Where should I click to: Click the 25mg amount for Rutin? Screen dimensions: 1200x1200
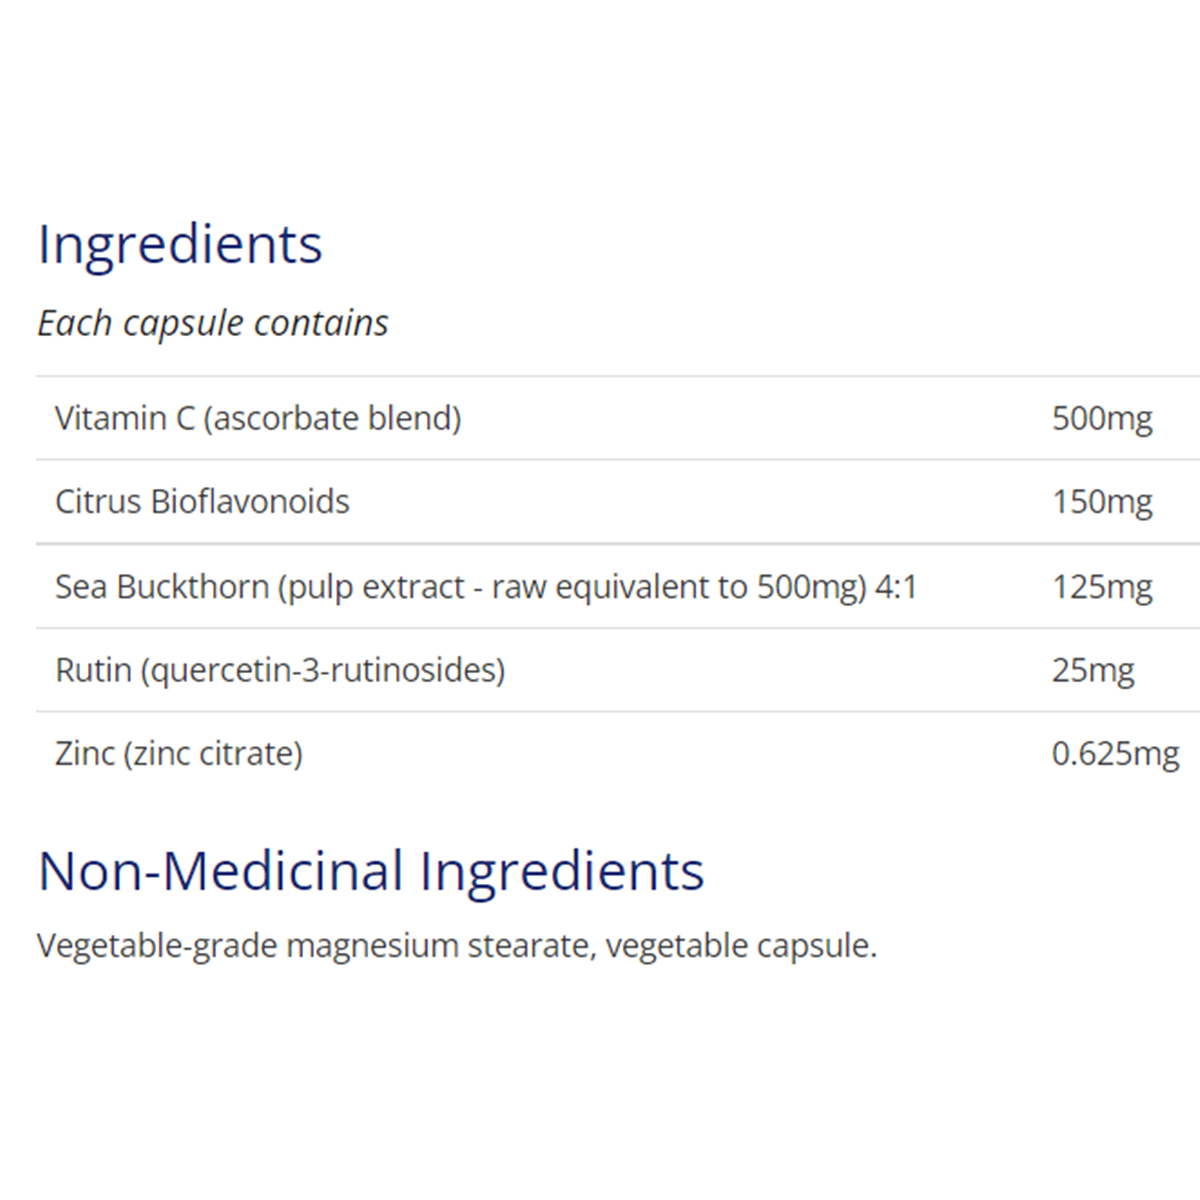point(1093,669)
